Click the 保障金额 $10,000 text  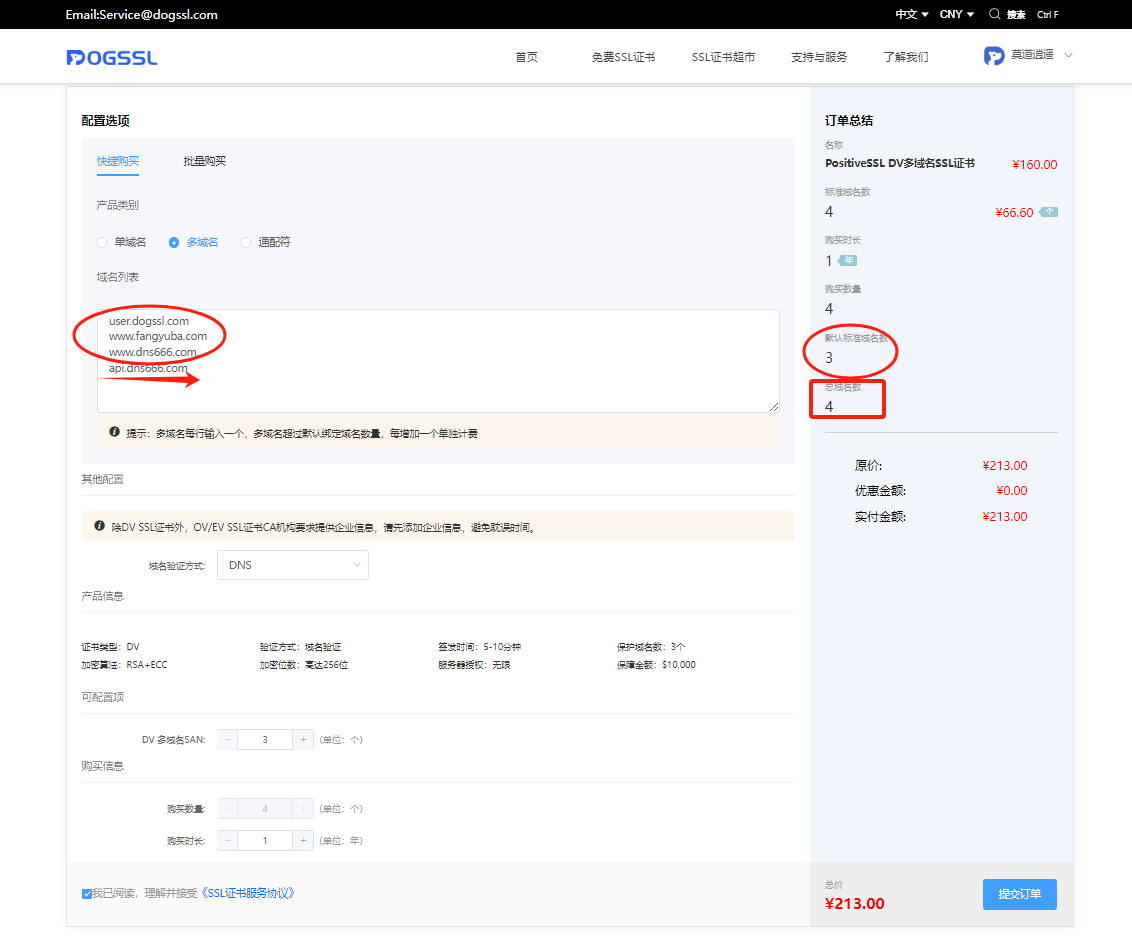point(656,664)
